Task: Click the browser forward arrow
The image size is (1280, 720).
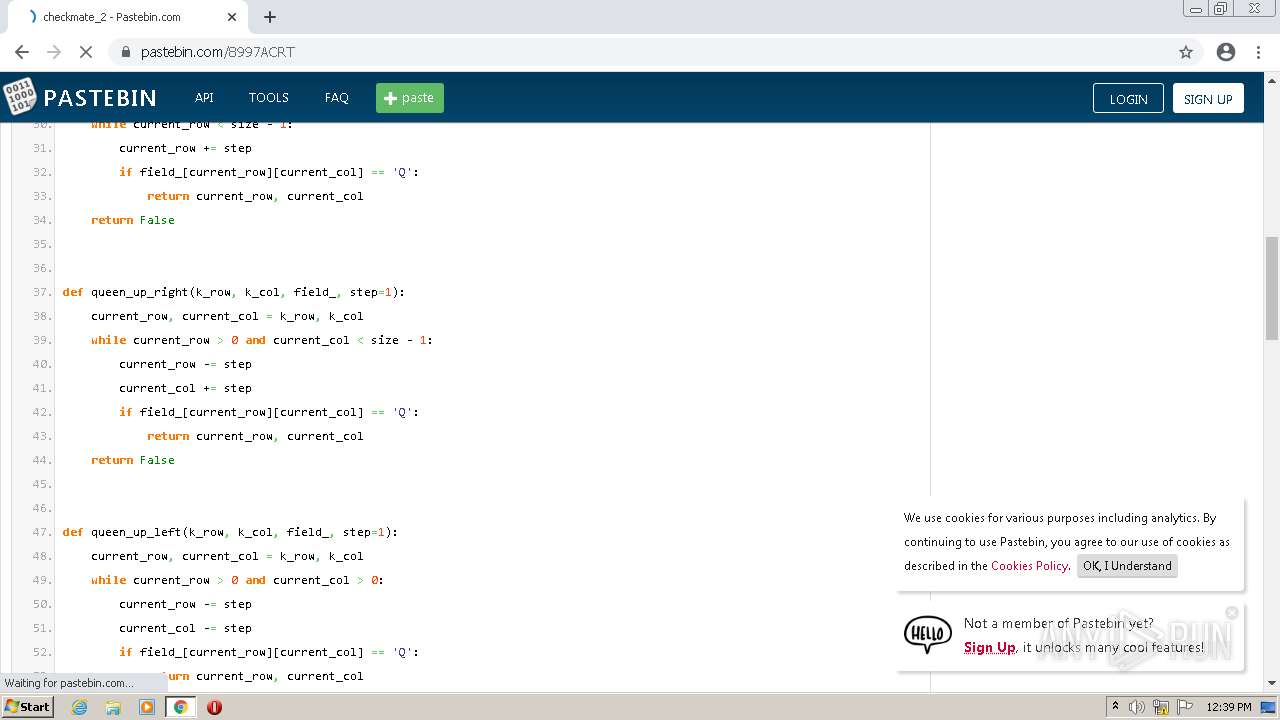Action: 54,52
